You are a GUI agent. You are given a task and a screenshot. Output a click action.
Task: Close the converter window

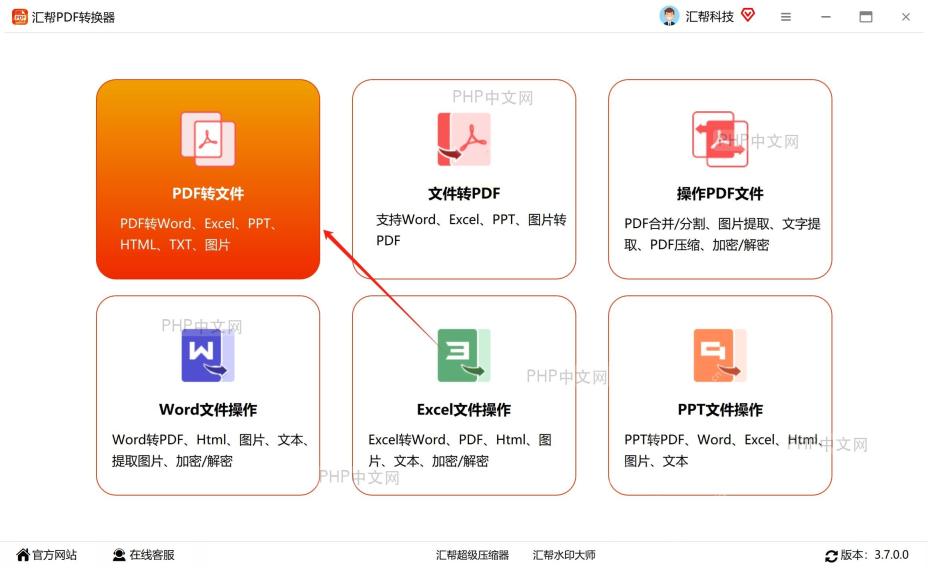[x=906, y=17]
